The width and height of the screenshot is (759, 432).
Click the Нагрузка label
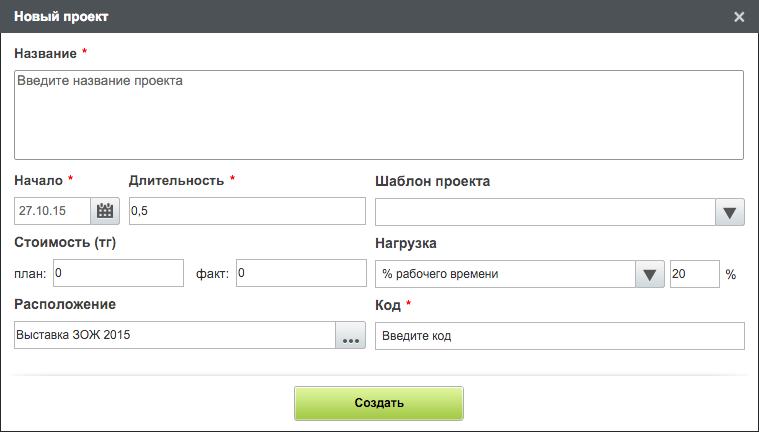click(x=406, y=243)
